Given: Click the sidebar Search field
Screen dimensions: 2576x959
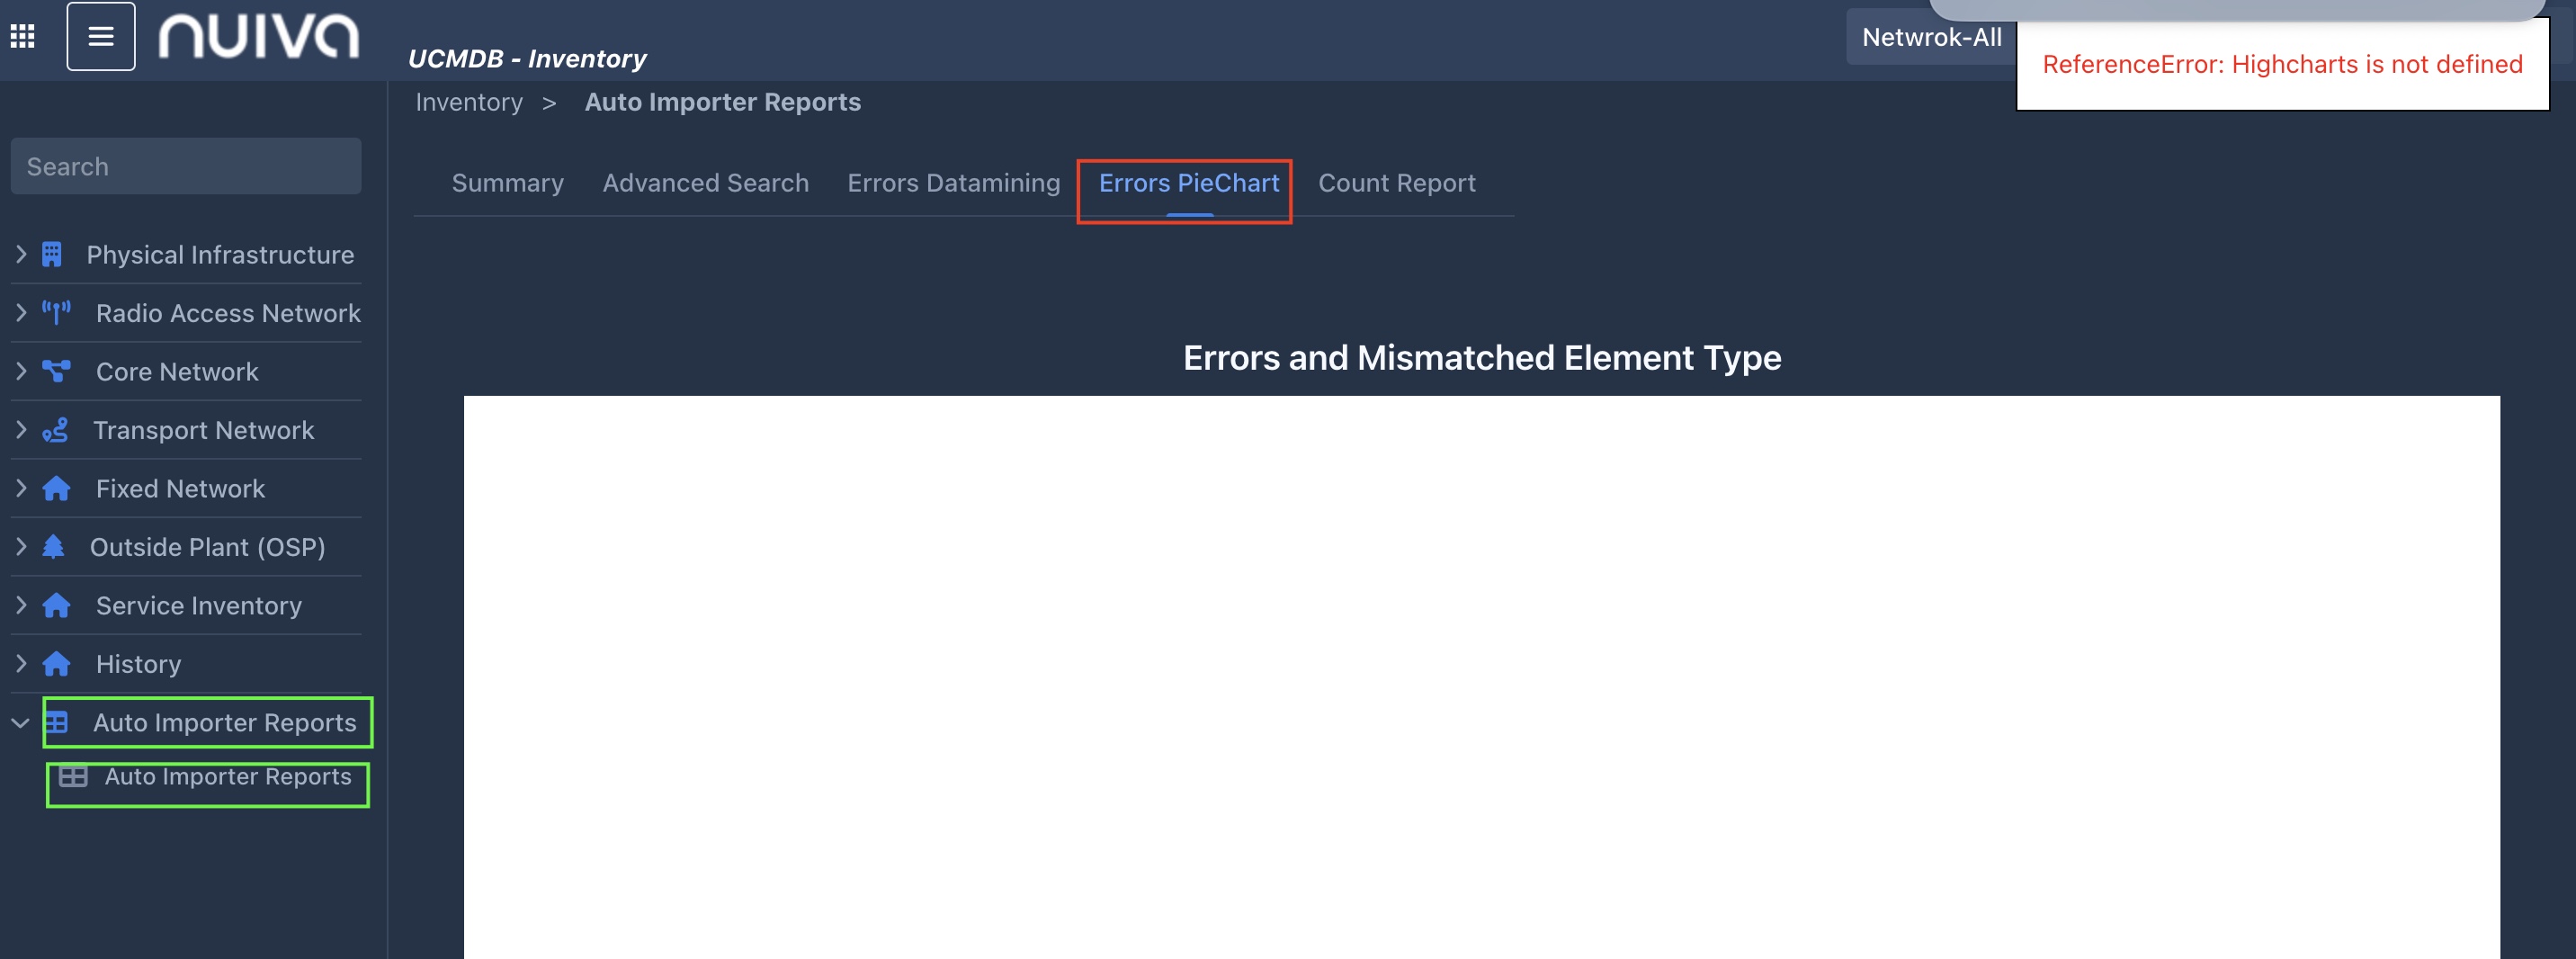Looking at the screenshot, I should click(x=186, y=166).
